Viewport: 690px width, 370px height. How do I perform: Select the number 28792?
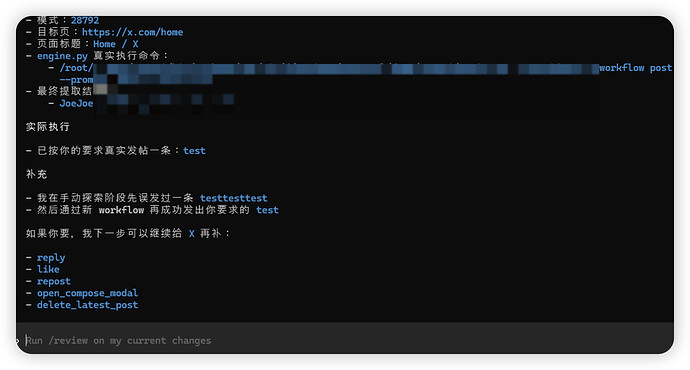tap(85, 20)
